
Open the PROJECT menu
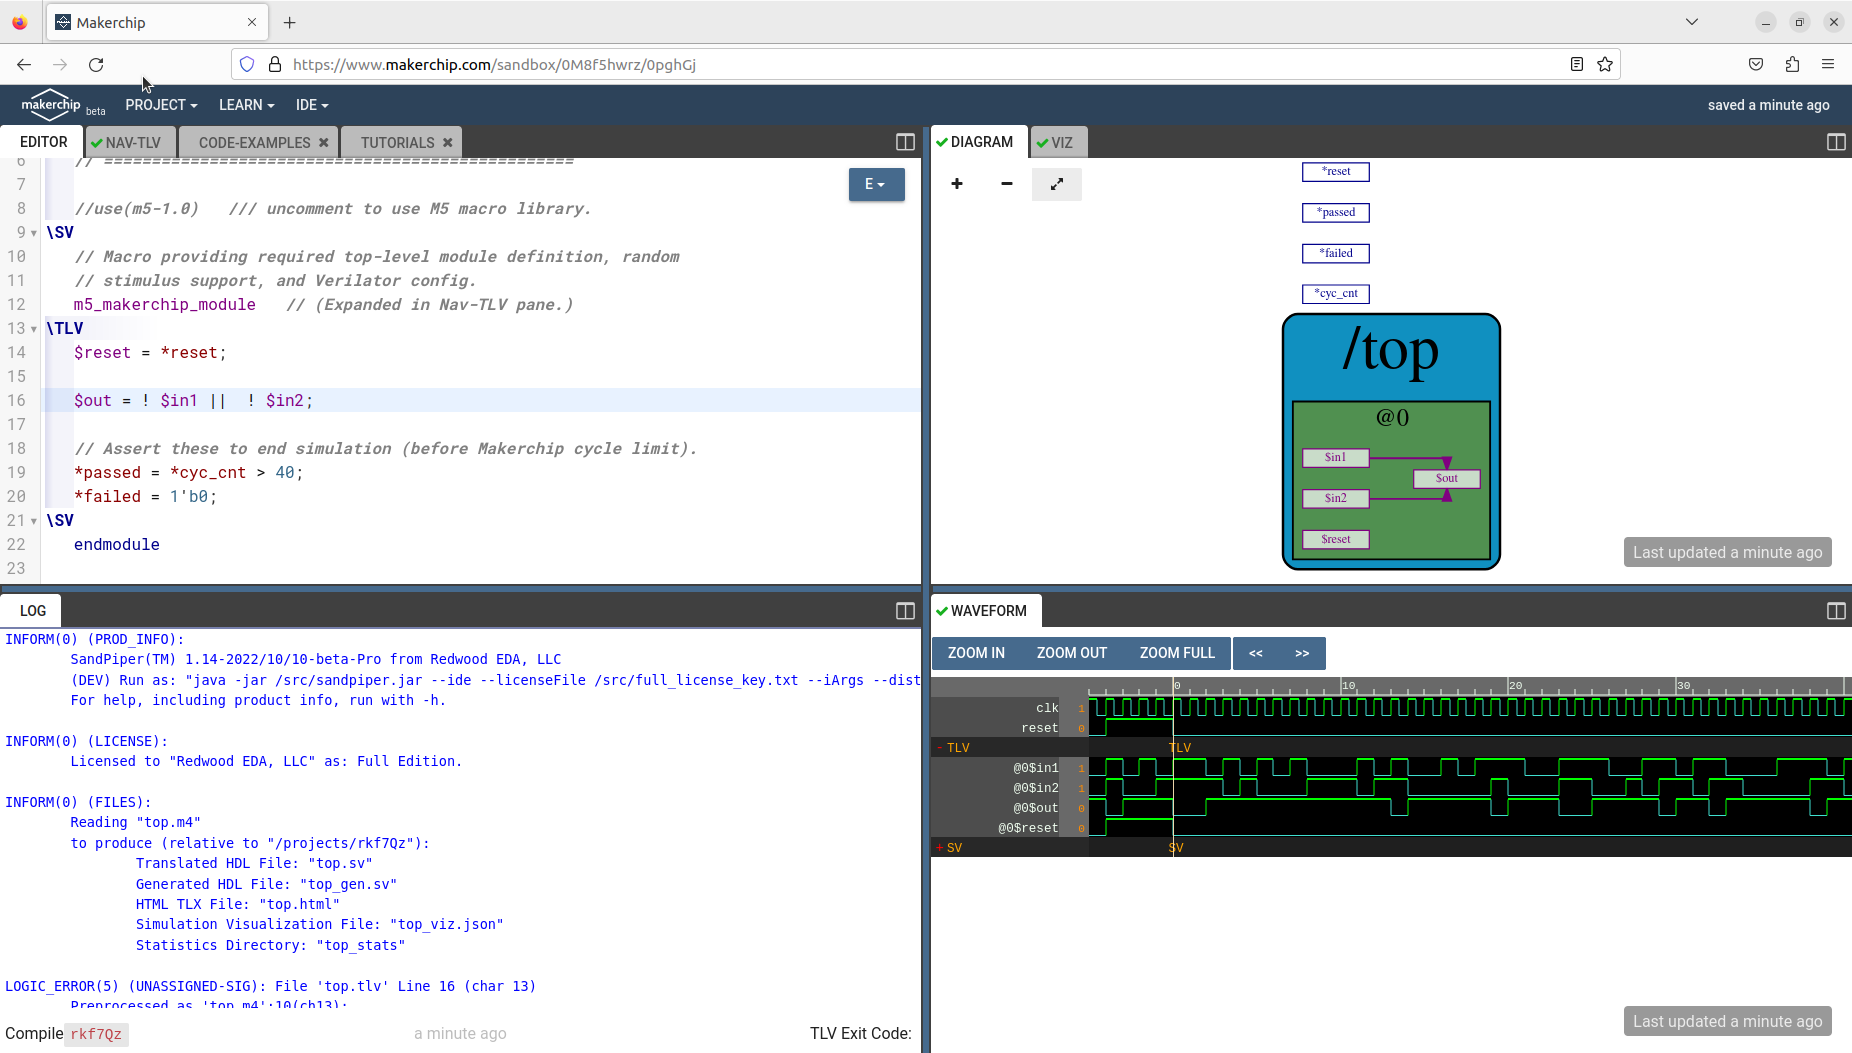click(161, 104)
